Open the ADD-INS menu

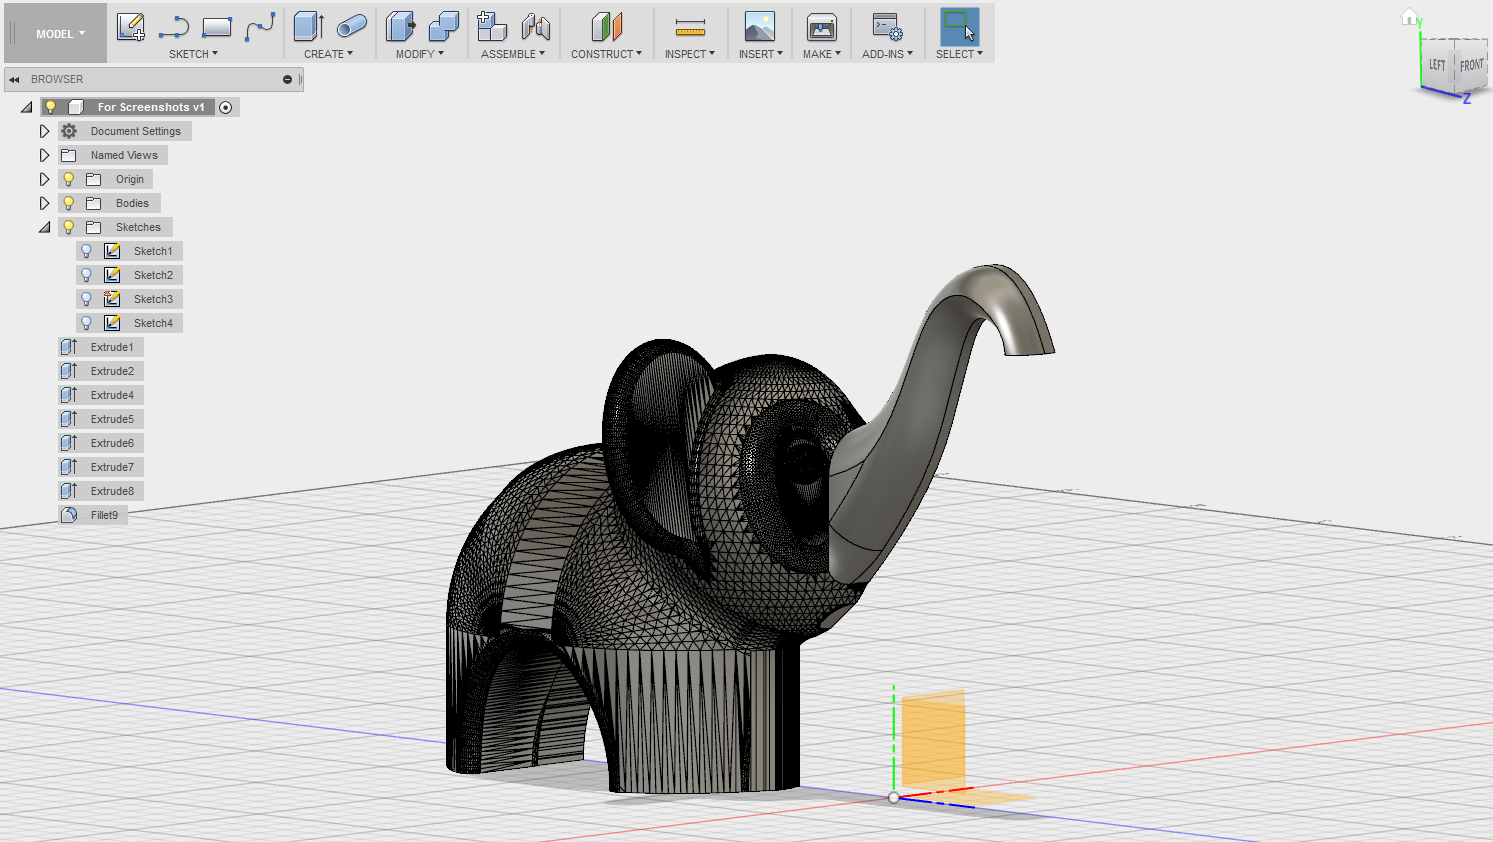[887, 54]
